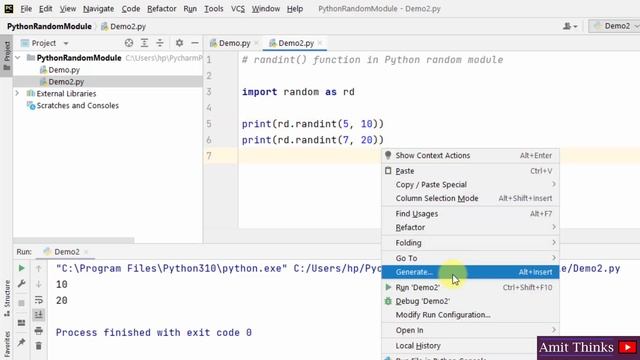Image resolution: width=640 pixels, height=360 pixels.
Task: Choose Column Selection Mode
Action: point(470,198)
